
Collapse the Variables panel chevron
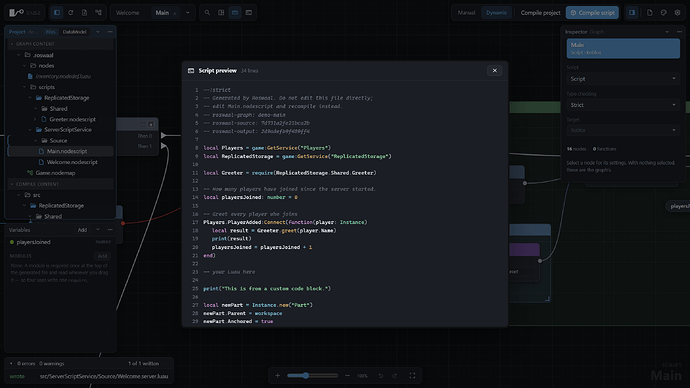tap(98, 230)
